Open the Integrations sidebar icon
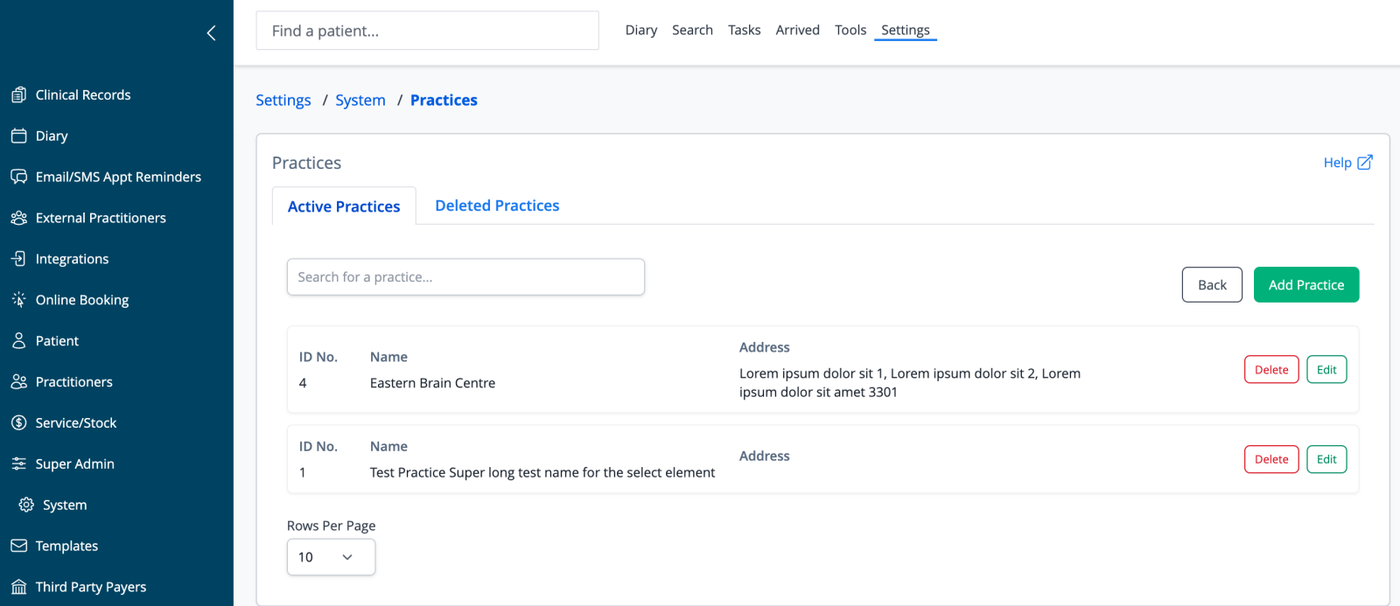This screenshot has width=1400, height=606. 19,259
